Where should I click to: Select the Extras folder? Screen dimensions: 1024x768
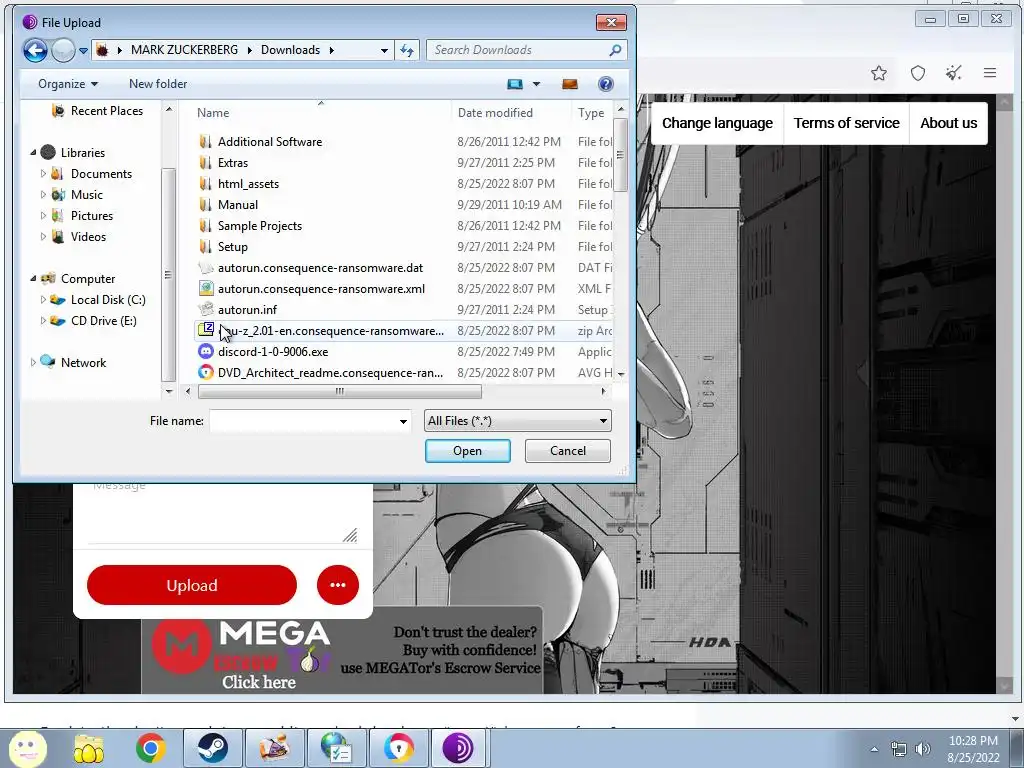click(x=232, y=163)
